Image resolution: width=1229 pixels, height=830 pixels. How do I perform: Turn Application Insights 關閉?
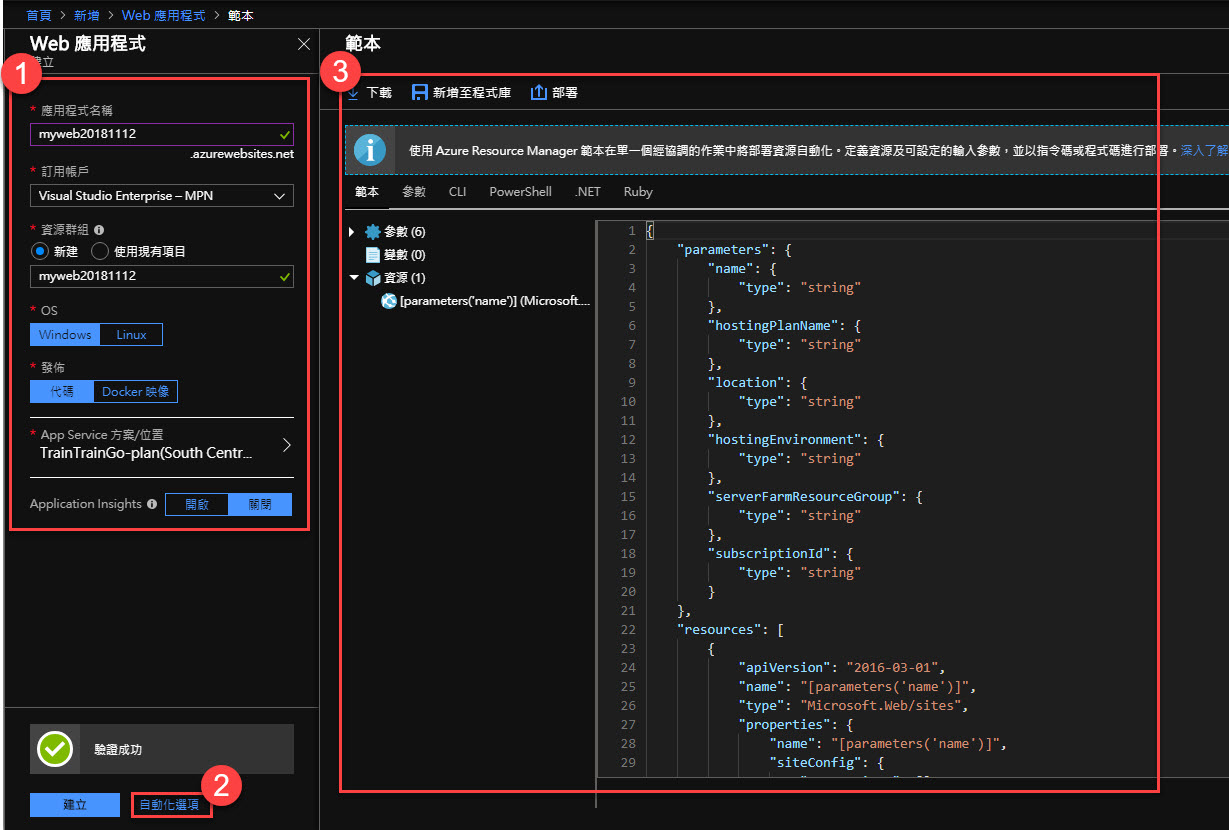(x=260, y=505)
